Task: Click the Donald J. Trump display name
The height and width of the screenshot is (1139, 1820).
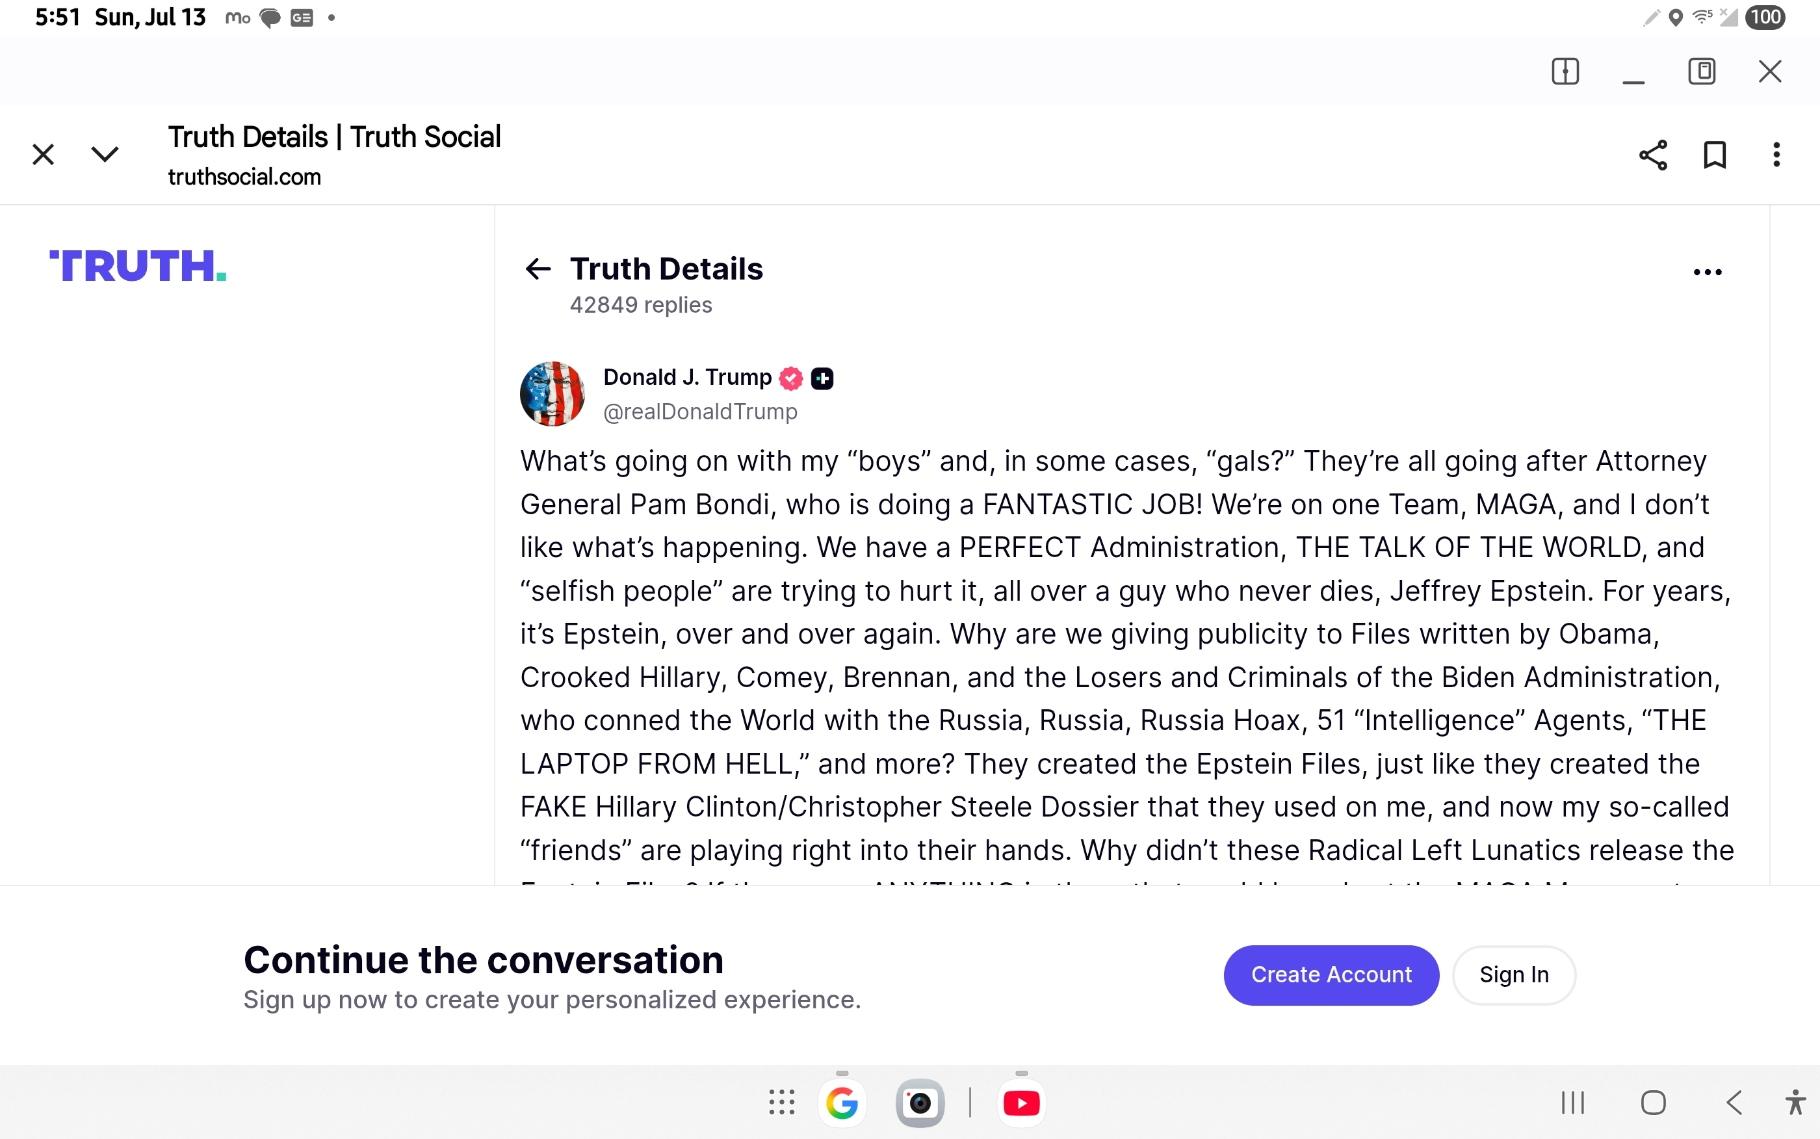Action: click(687, 378)
